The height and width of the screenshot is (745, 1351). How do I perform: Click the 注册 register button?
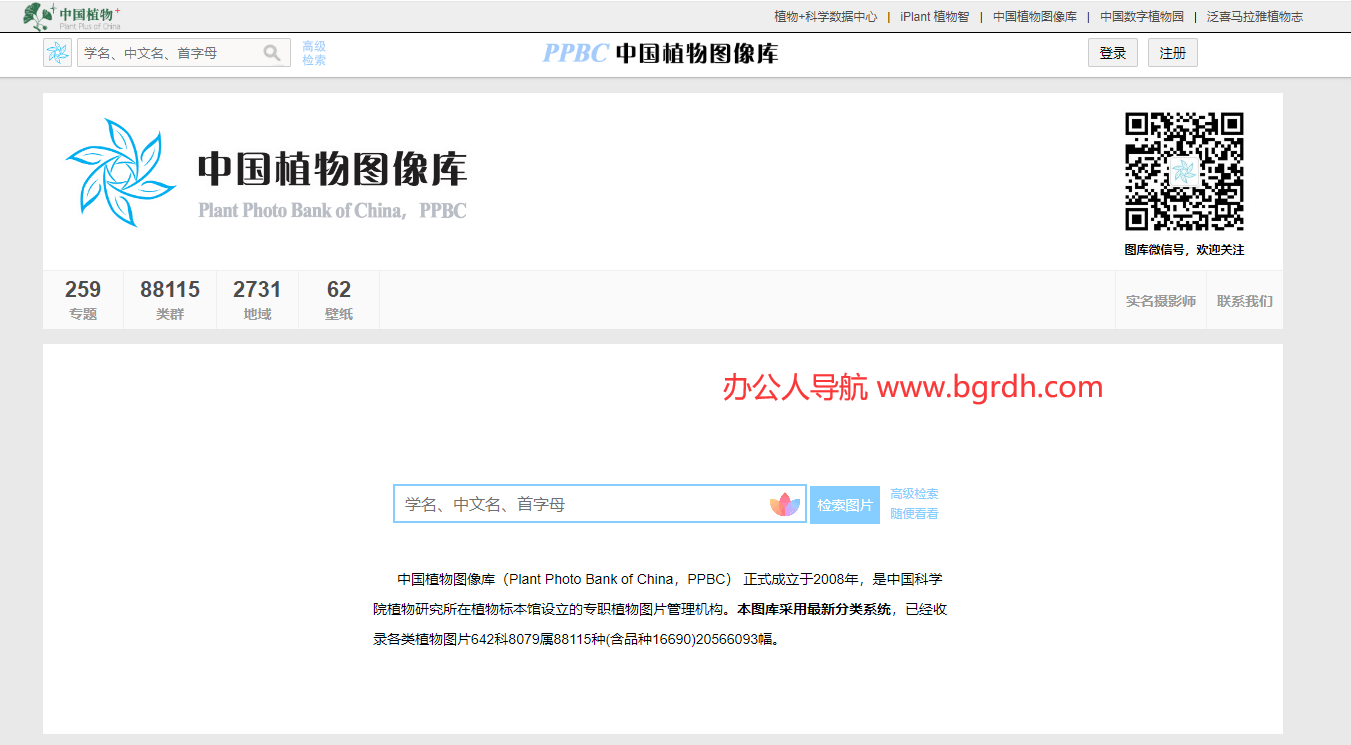tap(1173, 53)
